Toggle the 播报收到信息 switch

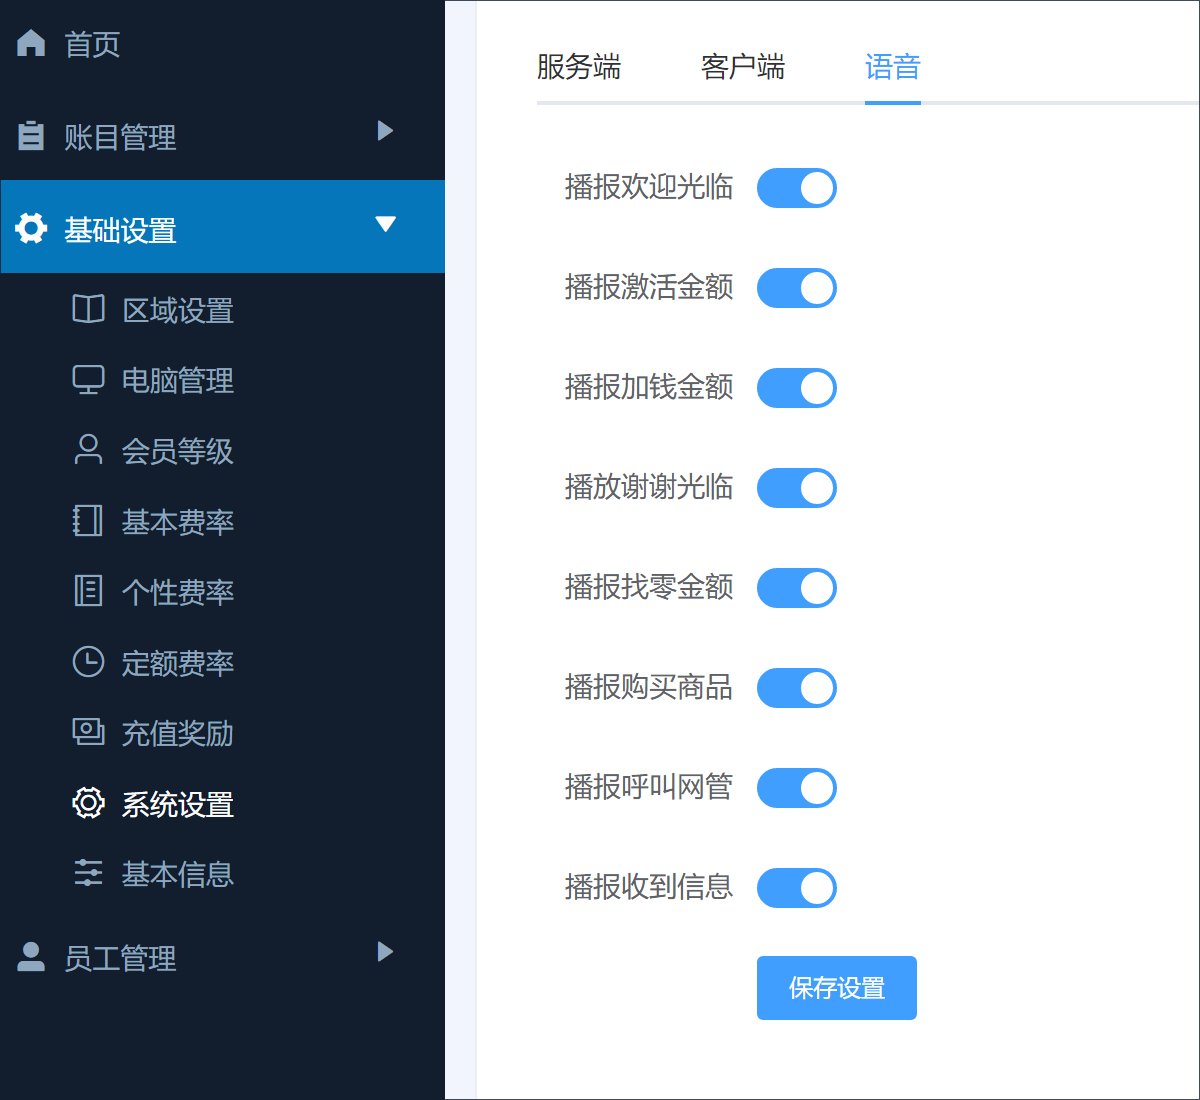(x=797, y=888)
